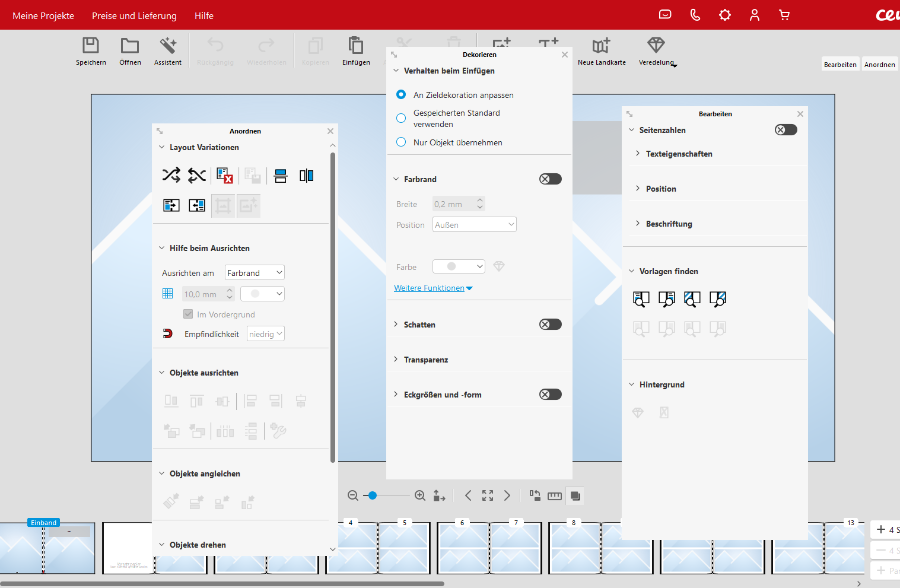Open the shopping cart icon
Screen dimensions: 900x588
click(784, 15)
